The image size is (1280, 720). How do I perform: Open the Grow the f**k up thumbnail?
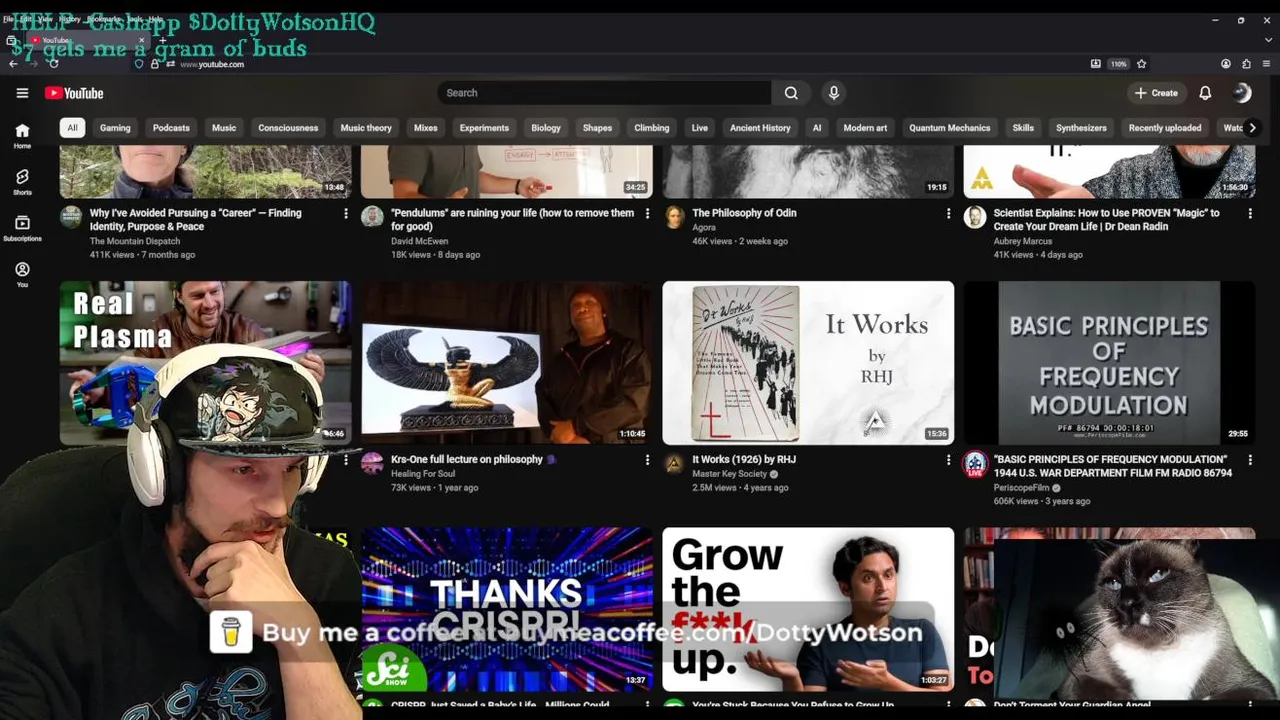click(808, 610)
